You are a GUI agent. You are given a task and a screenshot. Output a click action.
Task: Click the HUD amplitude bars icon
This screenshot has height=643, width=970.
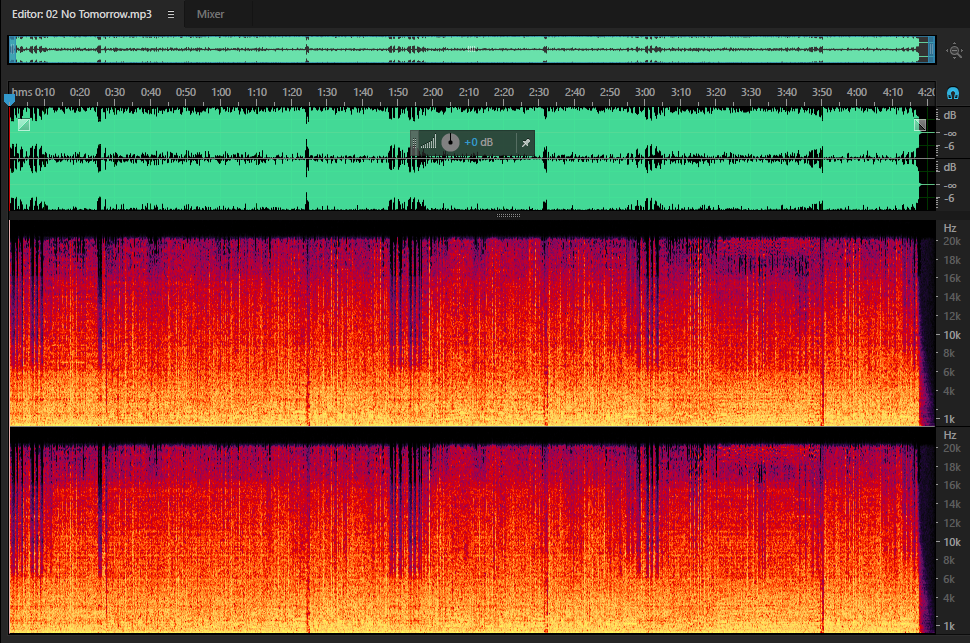[x=428, y=142]
